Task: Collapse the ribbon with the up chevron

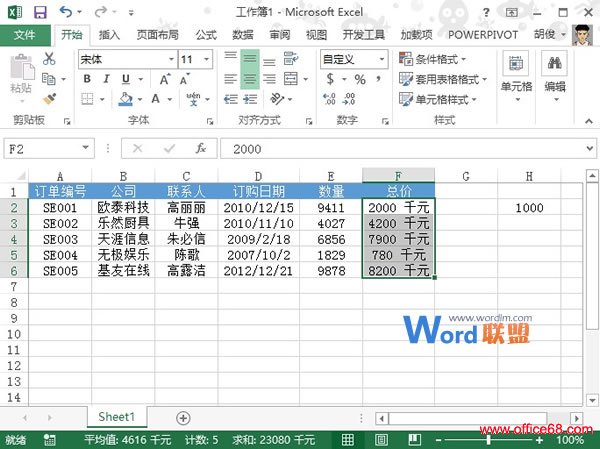Action: [x=589, y=121]
